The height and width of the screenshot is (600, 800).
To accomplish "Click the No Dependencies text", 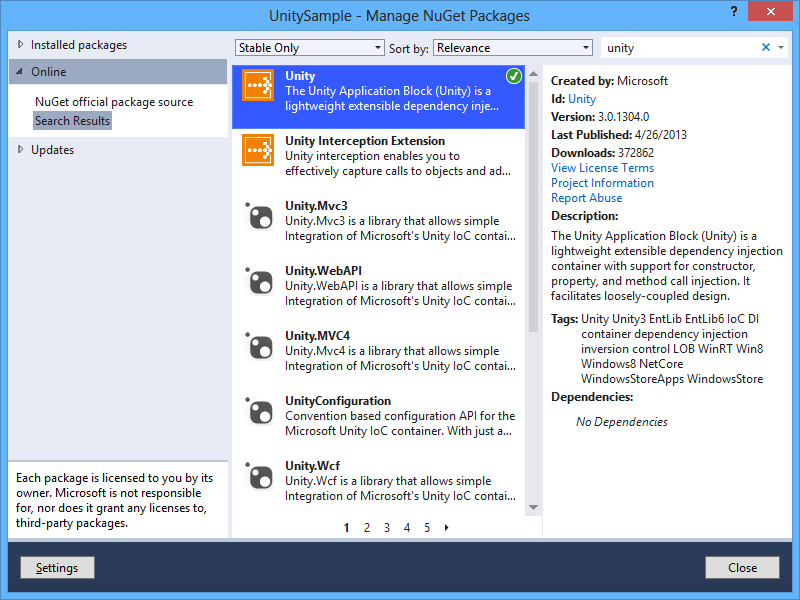I will point(621,422).
